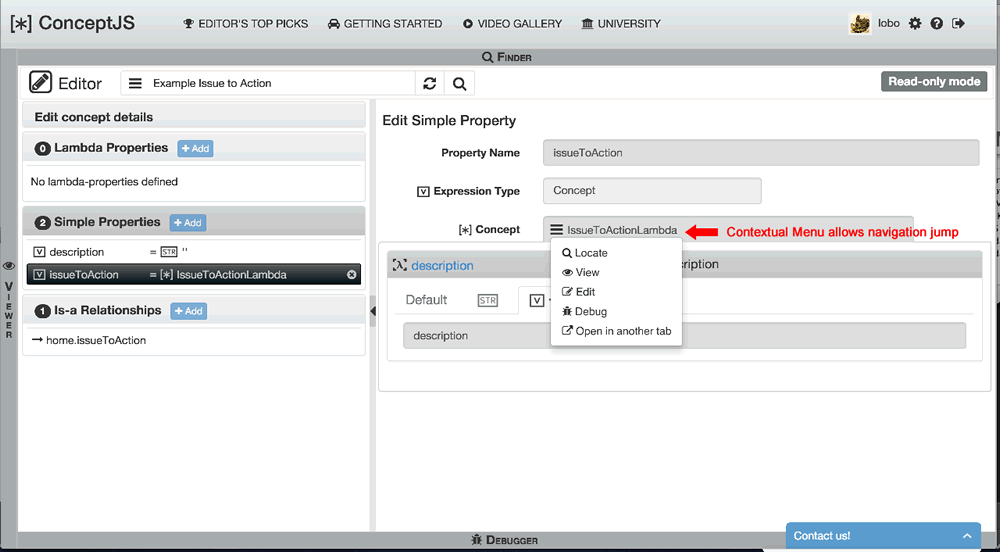
Task: Click the Editor pencil icon
Action: coord(41,83)
